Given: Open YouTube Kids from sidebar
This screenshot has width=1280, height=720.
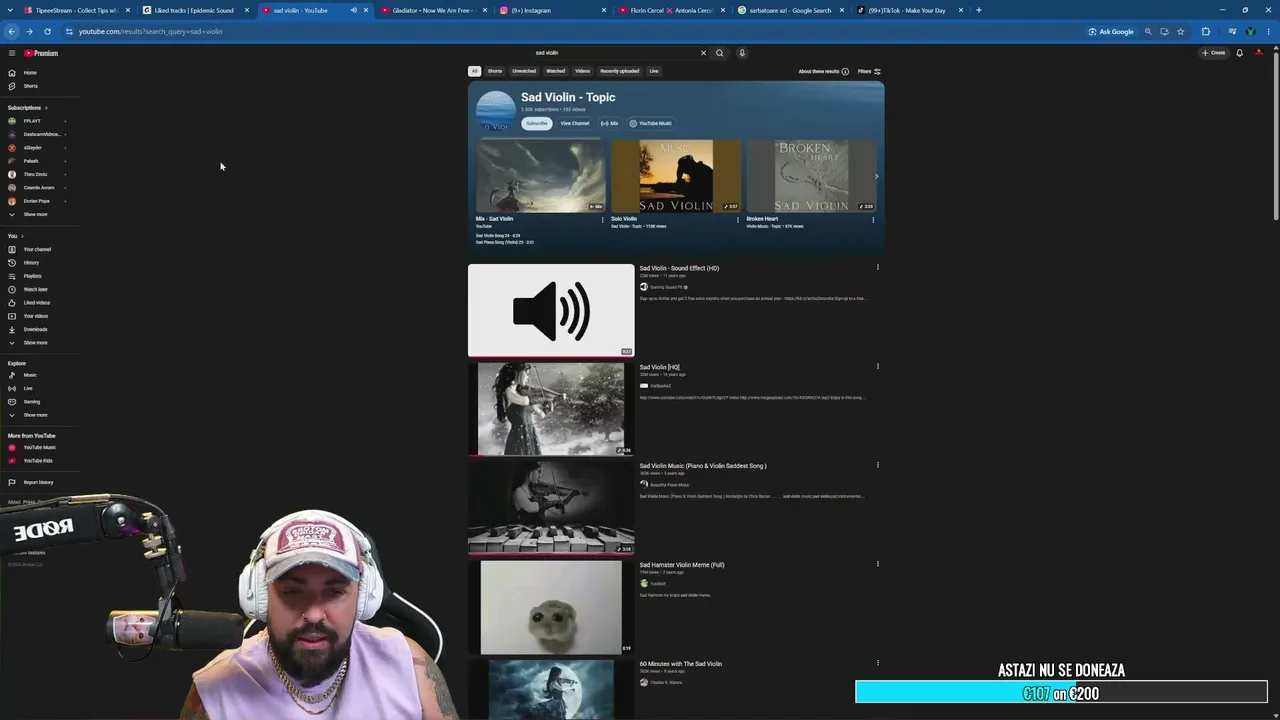Looking at the screenshot, I should click(x=37, y=461).
